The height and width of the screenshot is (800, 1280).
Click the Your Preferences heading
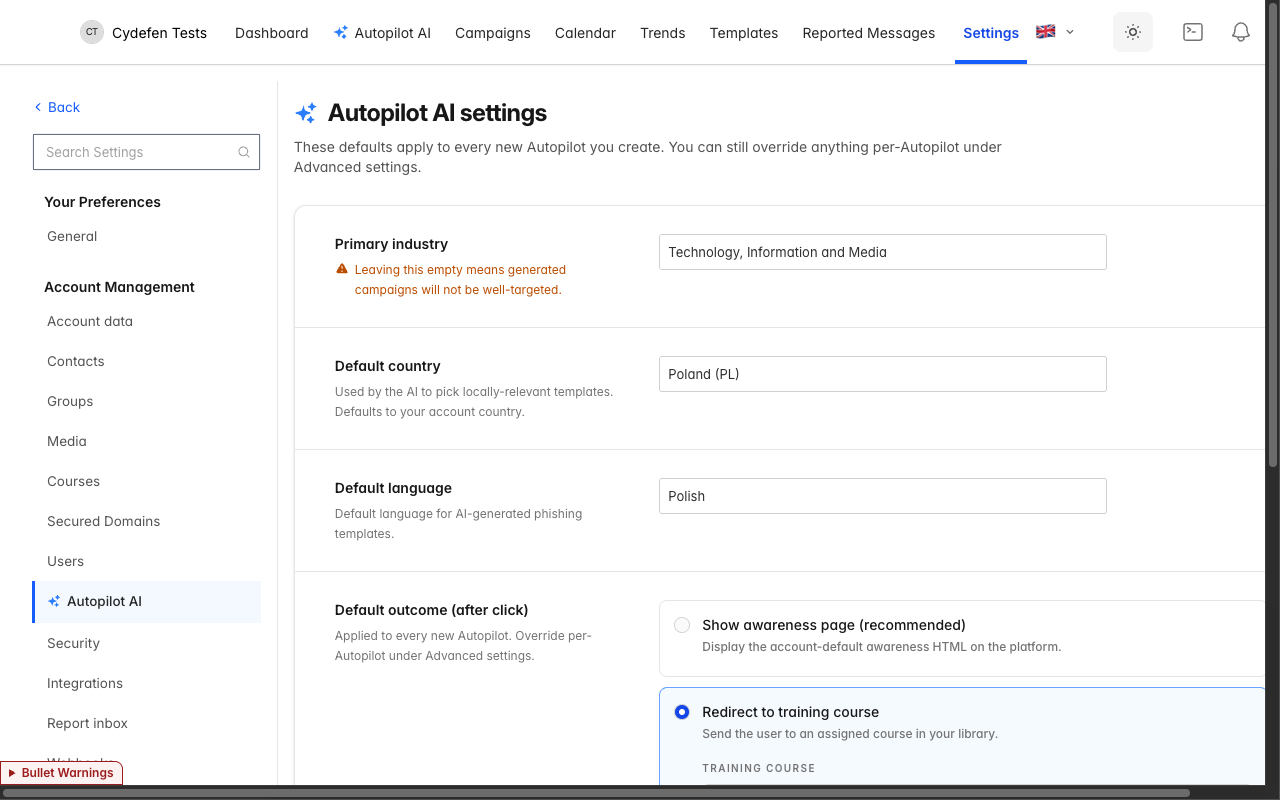click(102, 202)
